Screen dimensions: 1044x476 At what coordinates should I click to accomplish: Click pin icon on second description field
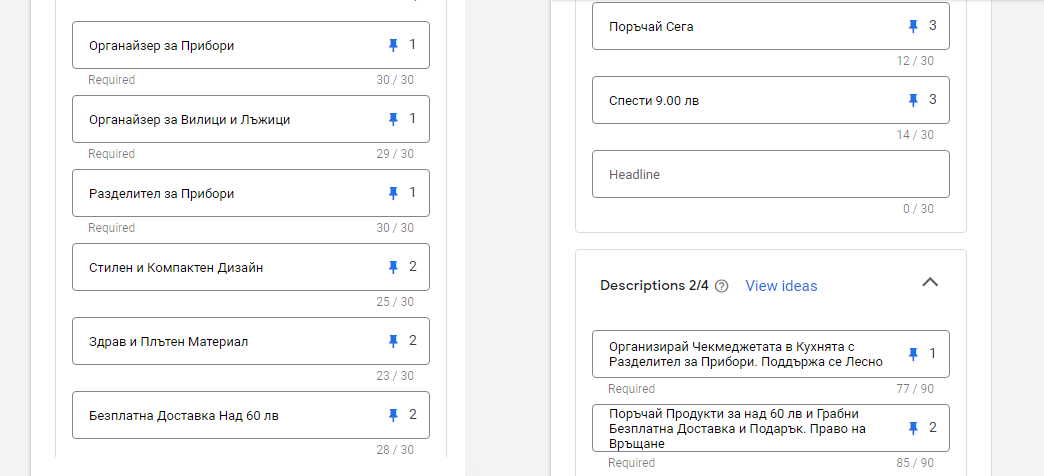tap(913, 428)
